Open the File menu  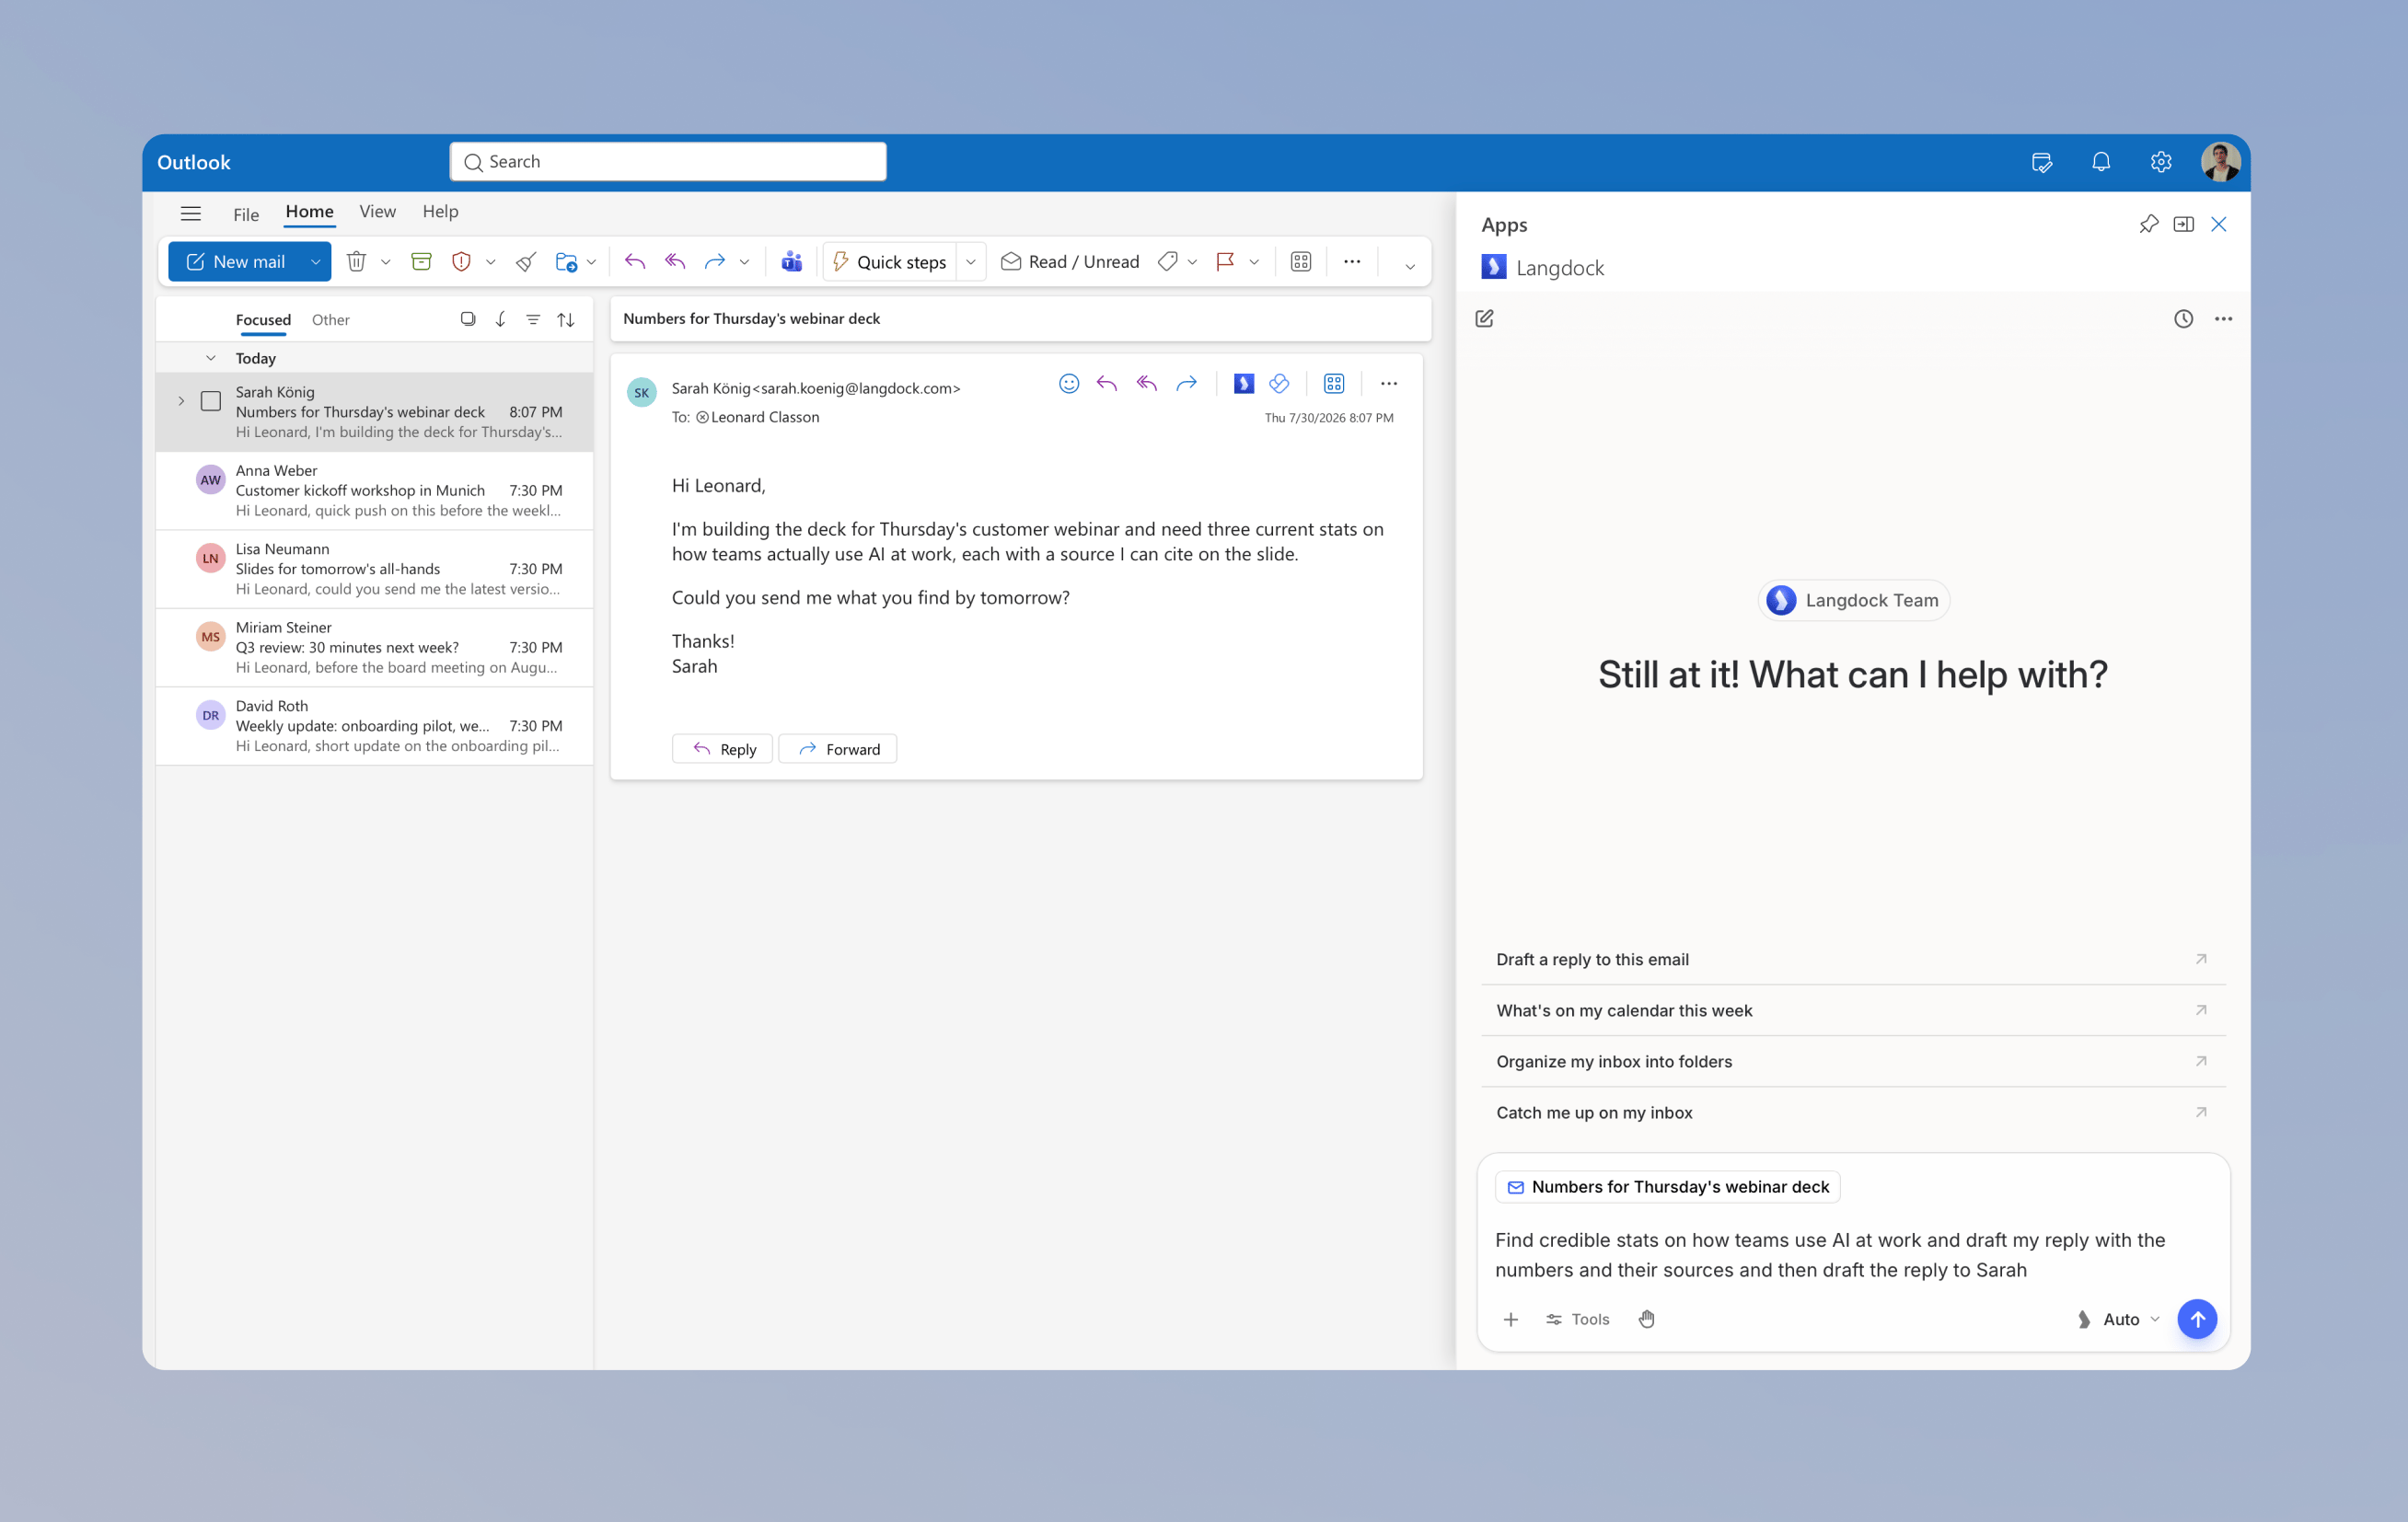pos(246,214)
